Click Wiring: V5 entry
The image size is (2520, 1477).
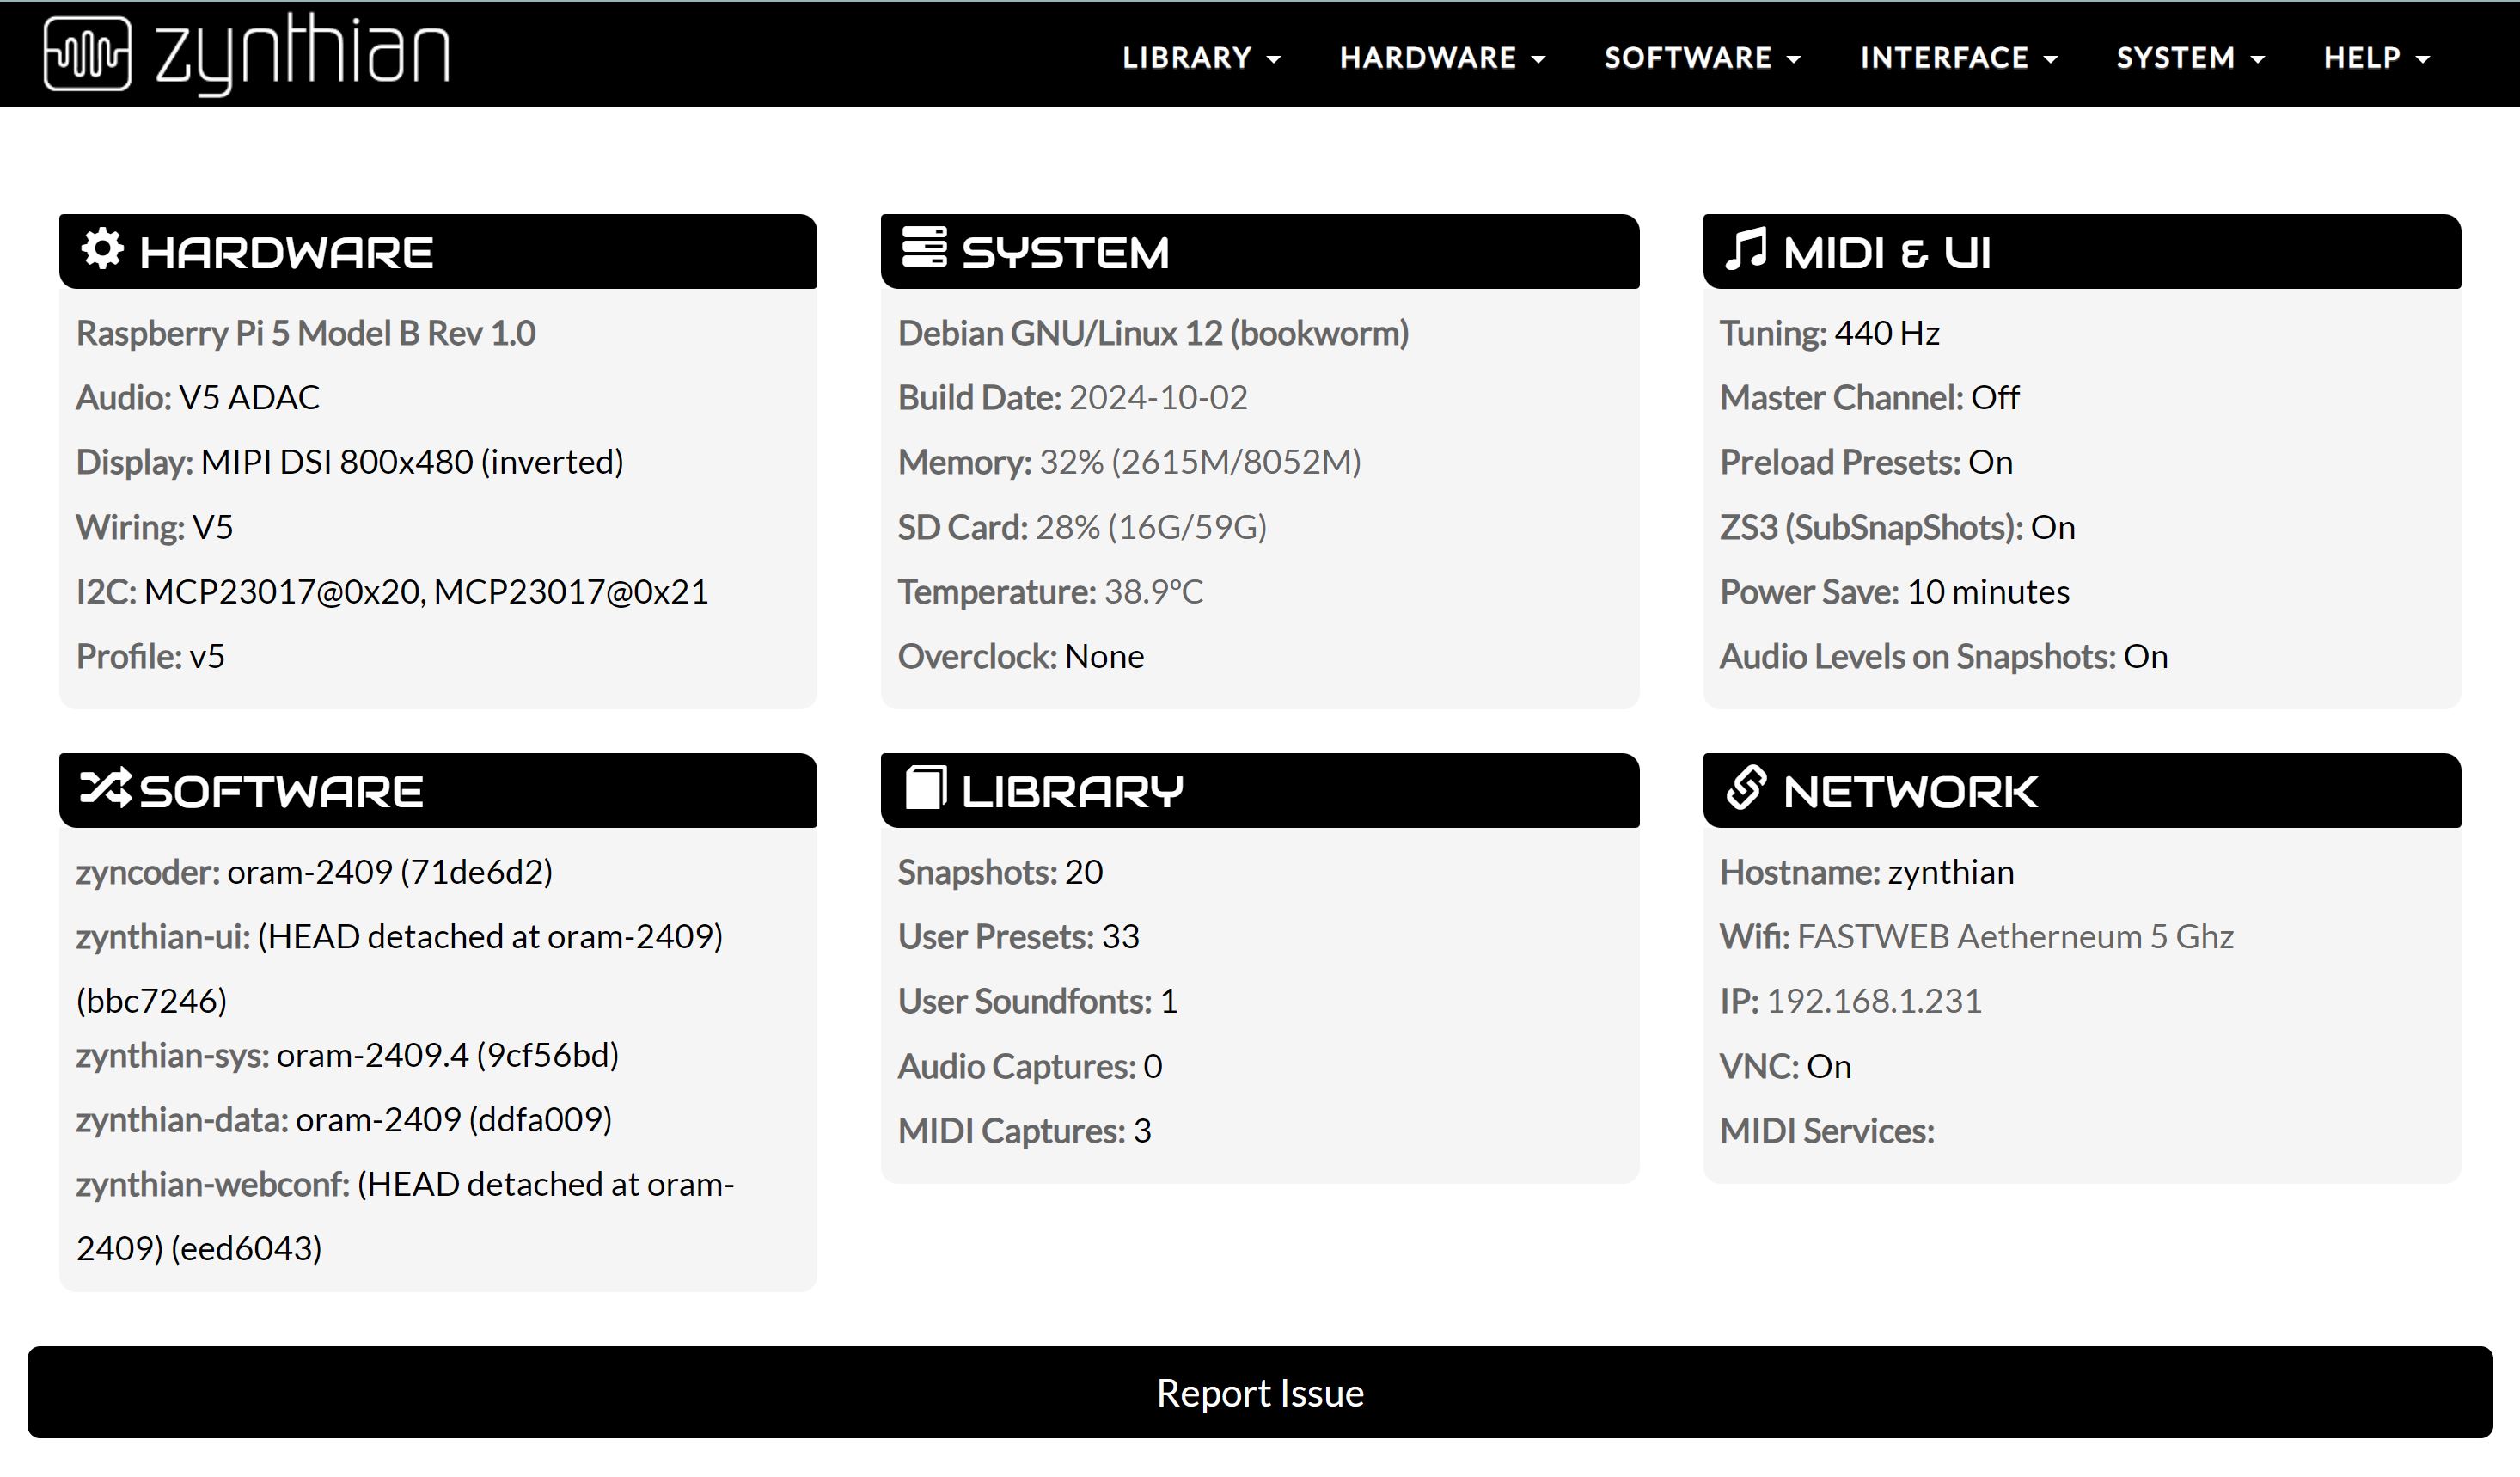[154, 527]
